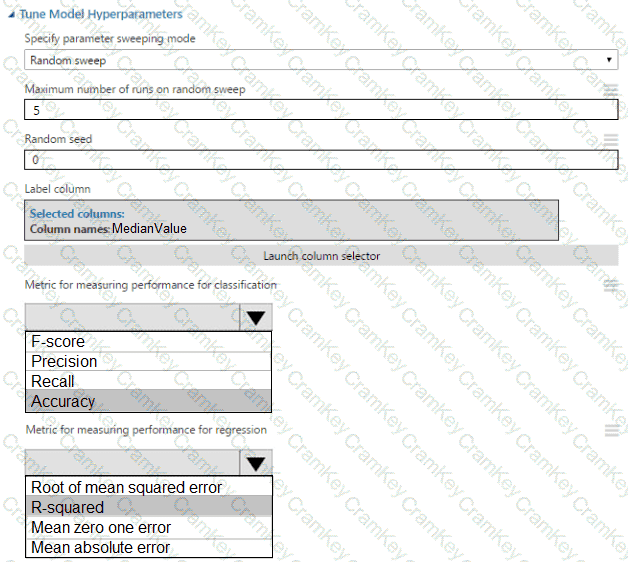Select Recall from classification metrics
The width and height of the screenshot is (628, 562).
point(148,381)
